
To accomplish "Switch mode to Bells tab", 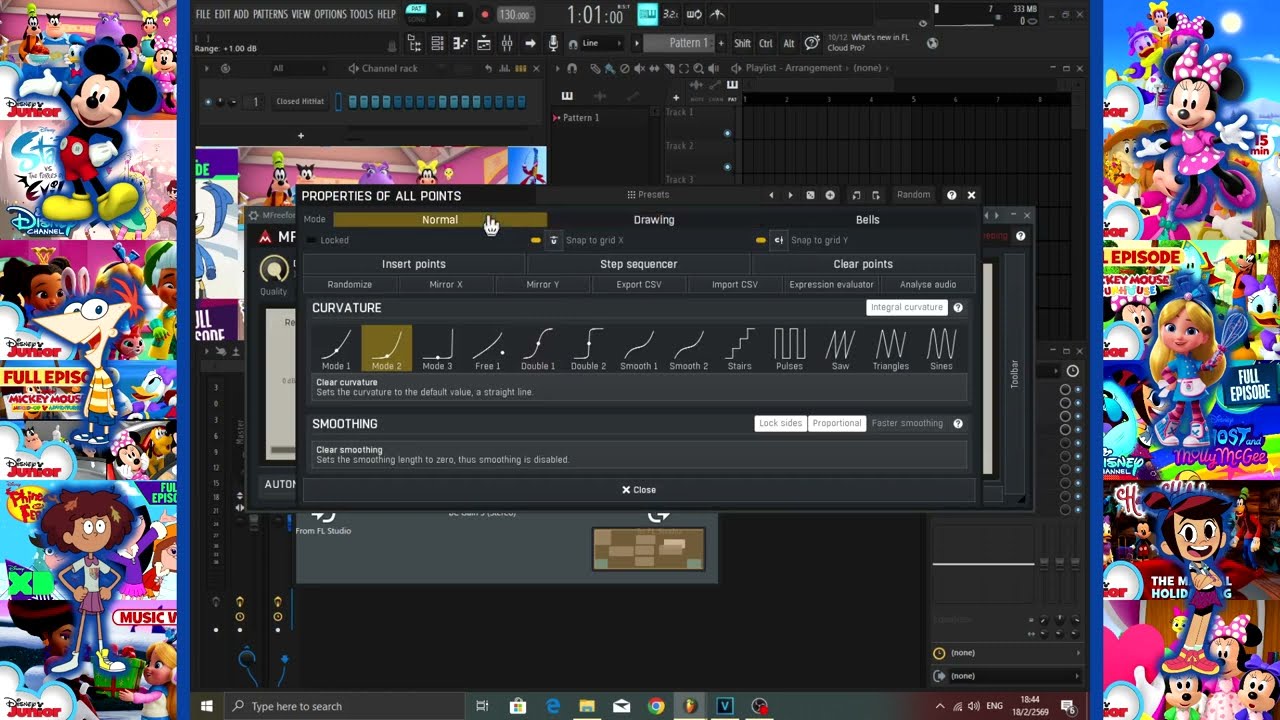I will [867, 220].
